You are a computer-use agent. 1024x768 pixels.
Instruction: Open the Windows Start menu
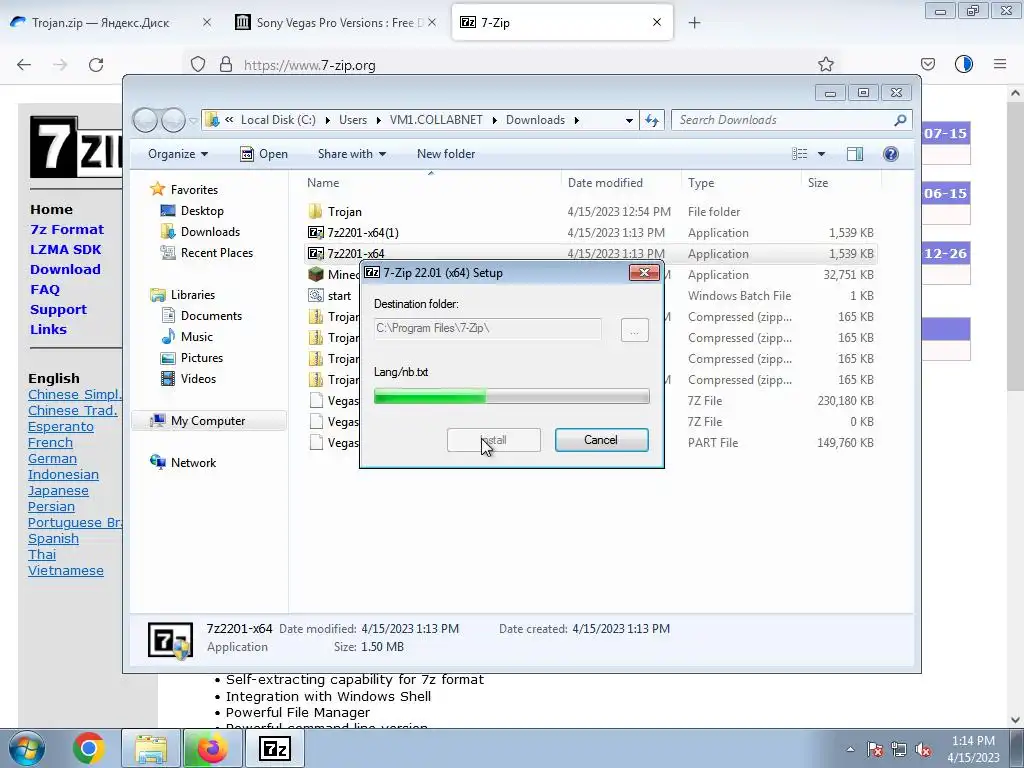(25, 748)
